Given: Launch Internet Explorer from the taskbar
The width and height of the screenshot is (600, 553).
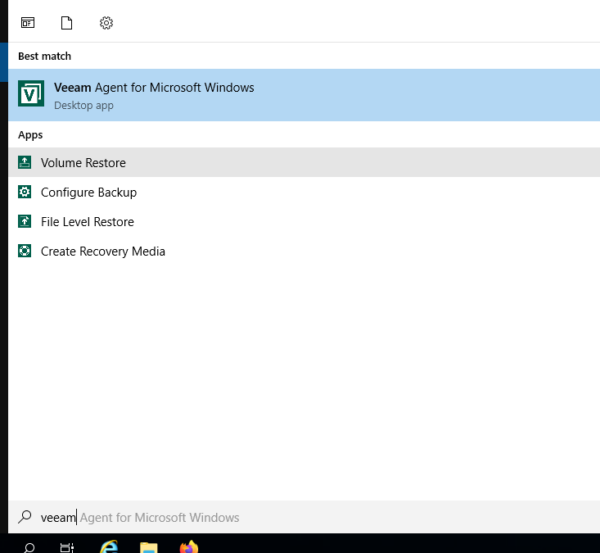Looking at the screenshot, I should click(x=110, y=547).
